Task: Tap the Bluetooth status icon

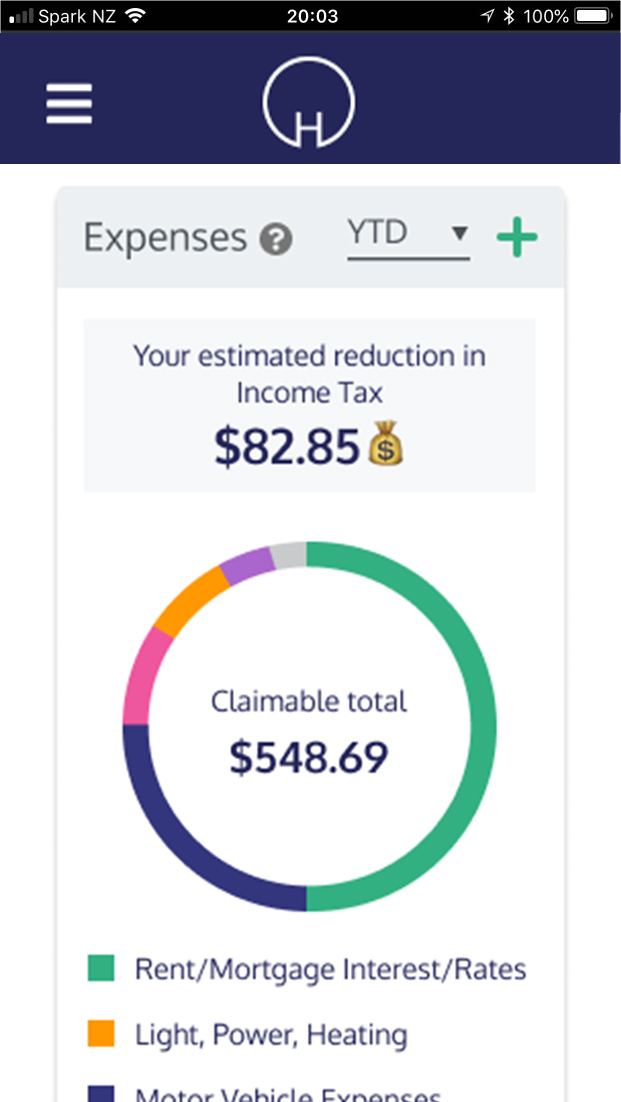Action: pyautogui.click(x=509, y=15)
